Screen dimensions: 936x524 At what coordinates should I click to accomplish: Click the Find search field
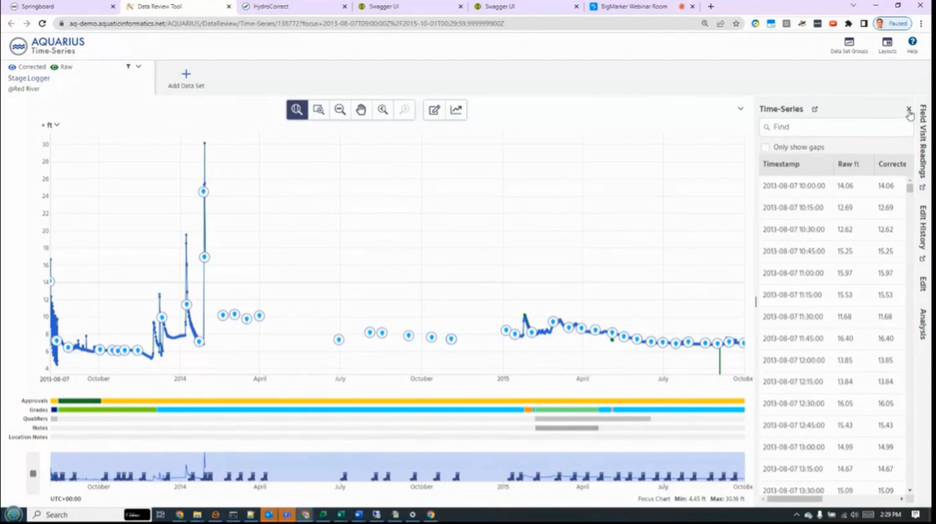point(836,127)
